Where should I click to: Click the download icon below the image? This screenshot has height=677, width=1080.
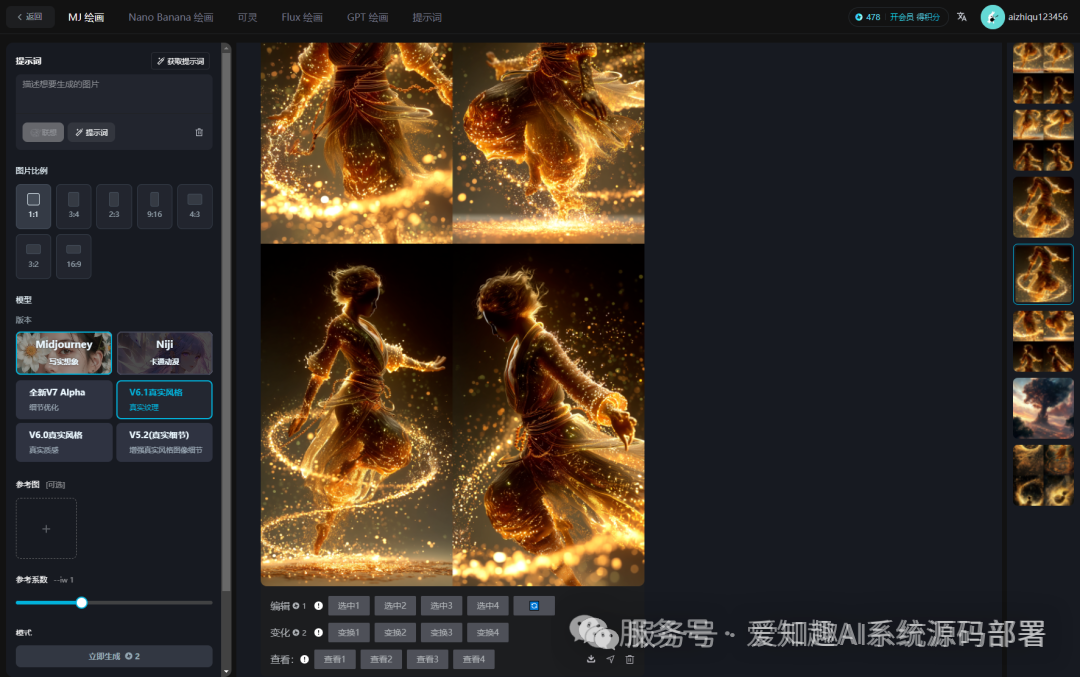pos(591,659)
